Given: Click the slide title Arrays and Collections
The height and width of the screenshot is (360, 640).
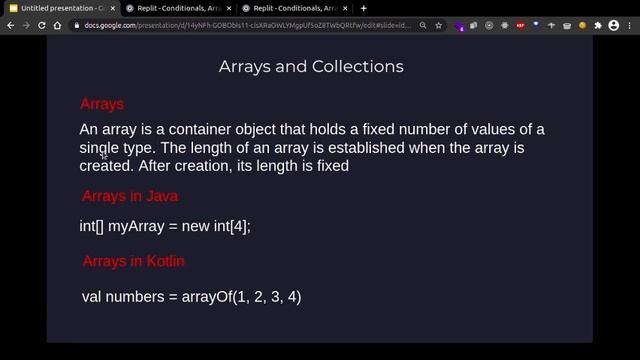Looking at the screenshot, I should coord(311,67).
